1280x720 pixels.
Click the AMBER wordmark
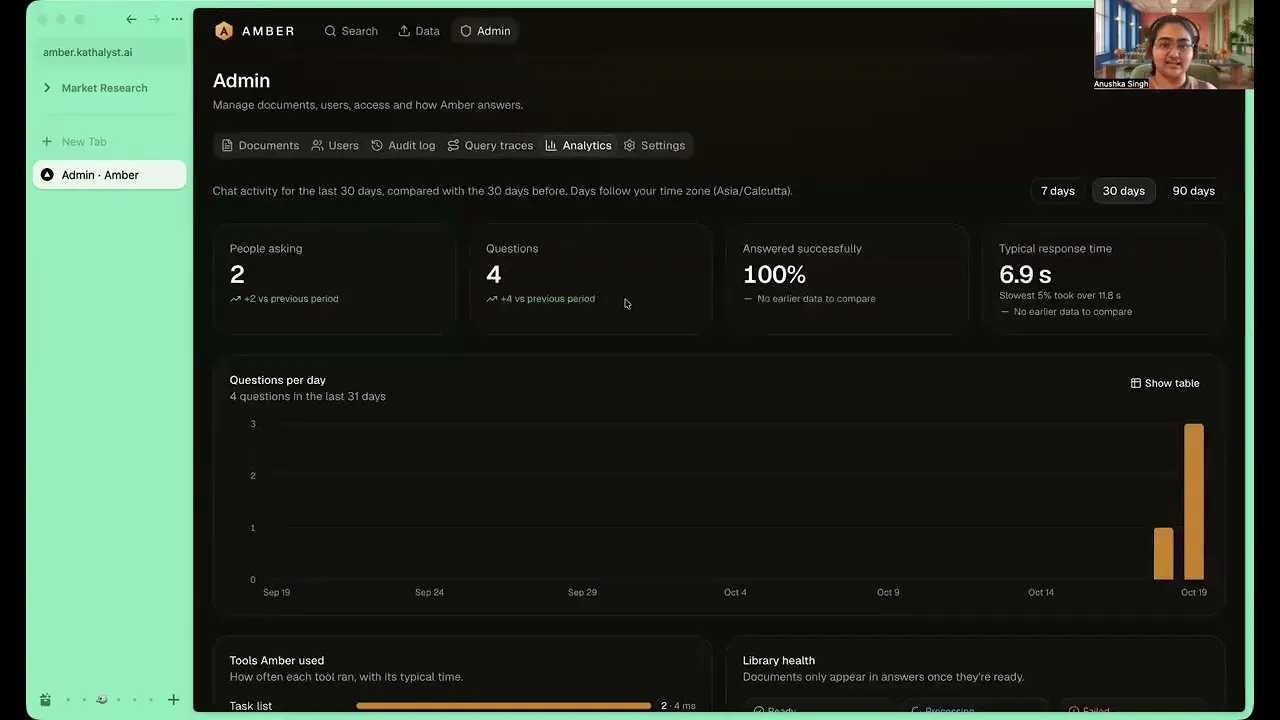coord(268,31)
